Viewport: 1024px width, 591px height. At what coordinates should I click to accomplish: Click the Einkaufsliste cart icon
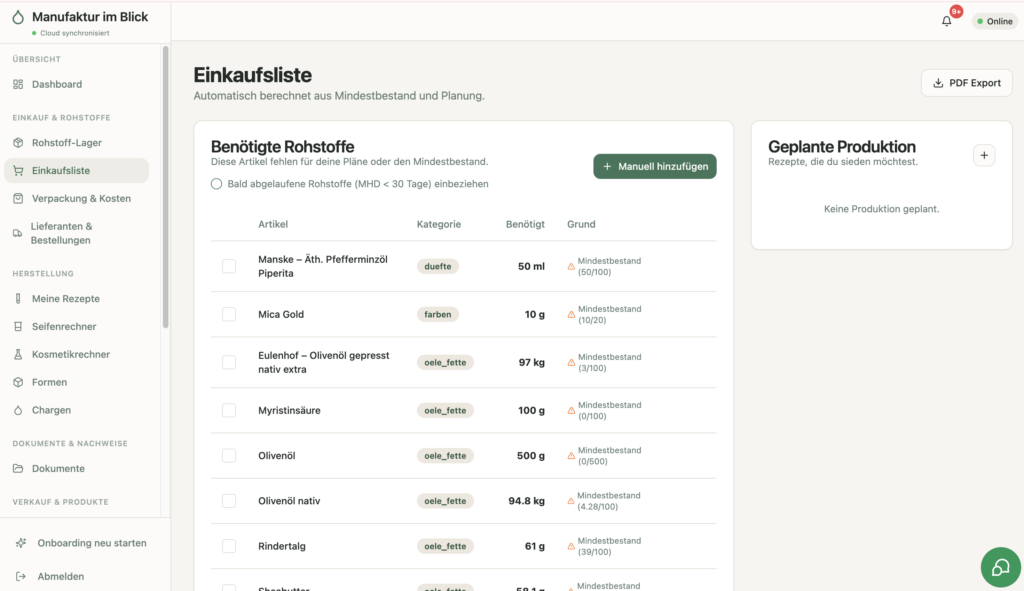tap(18, 170)
